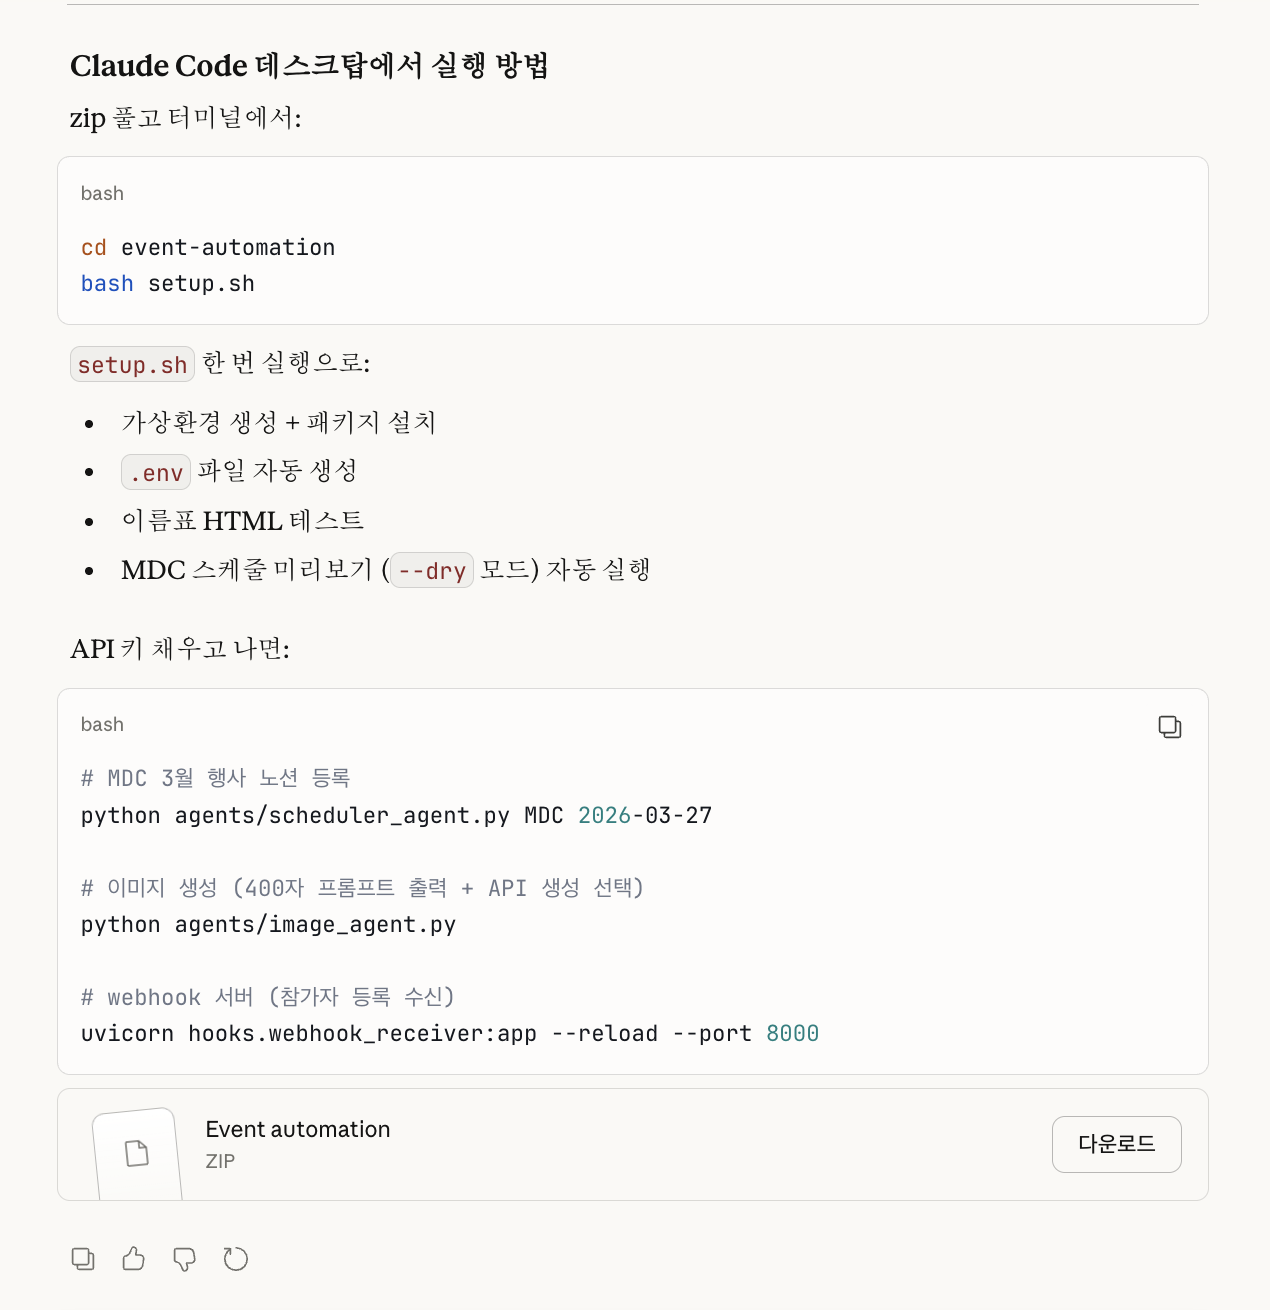The height and width of the screenshot is (1310, 1270).
Task: Click the setup.sh inline code chip
Action: pos(132,364)
